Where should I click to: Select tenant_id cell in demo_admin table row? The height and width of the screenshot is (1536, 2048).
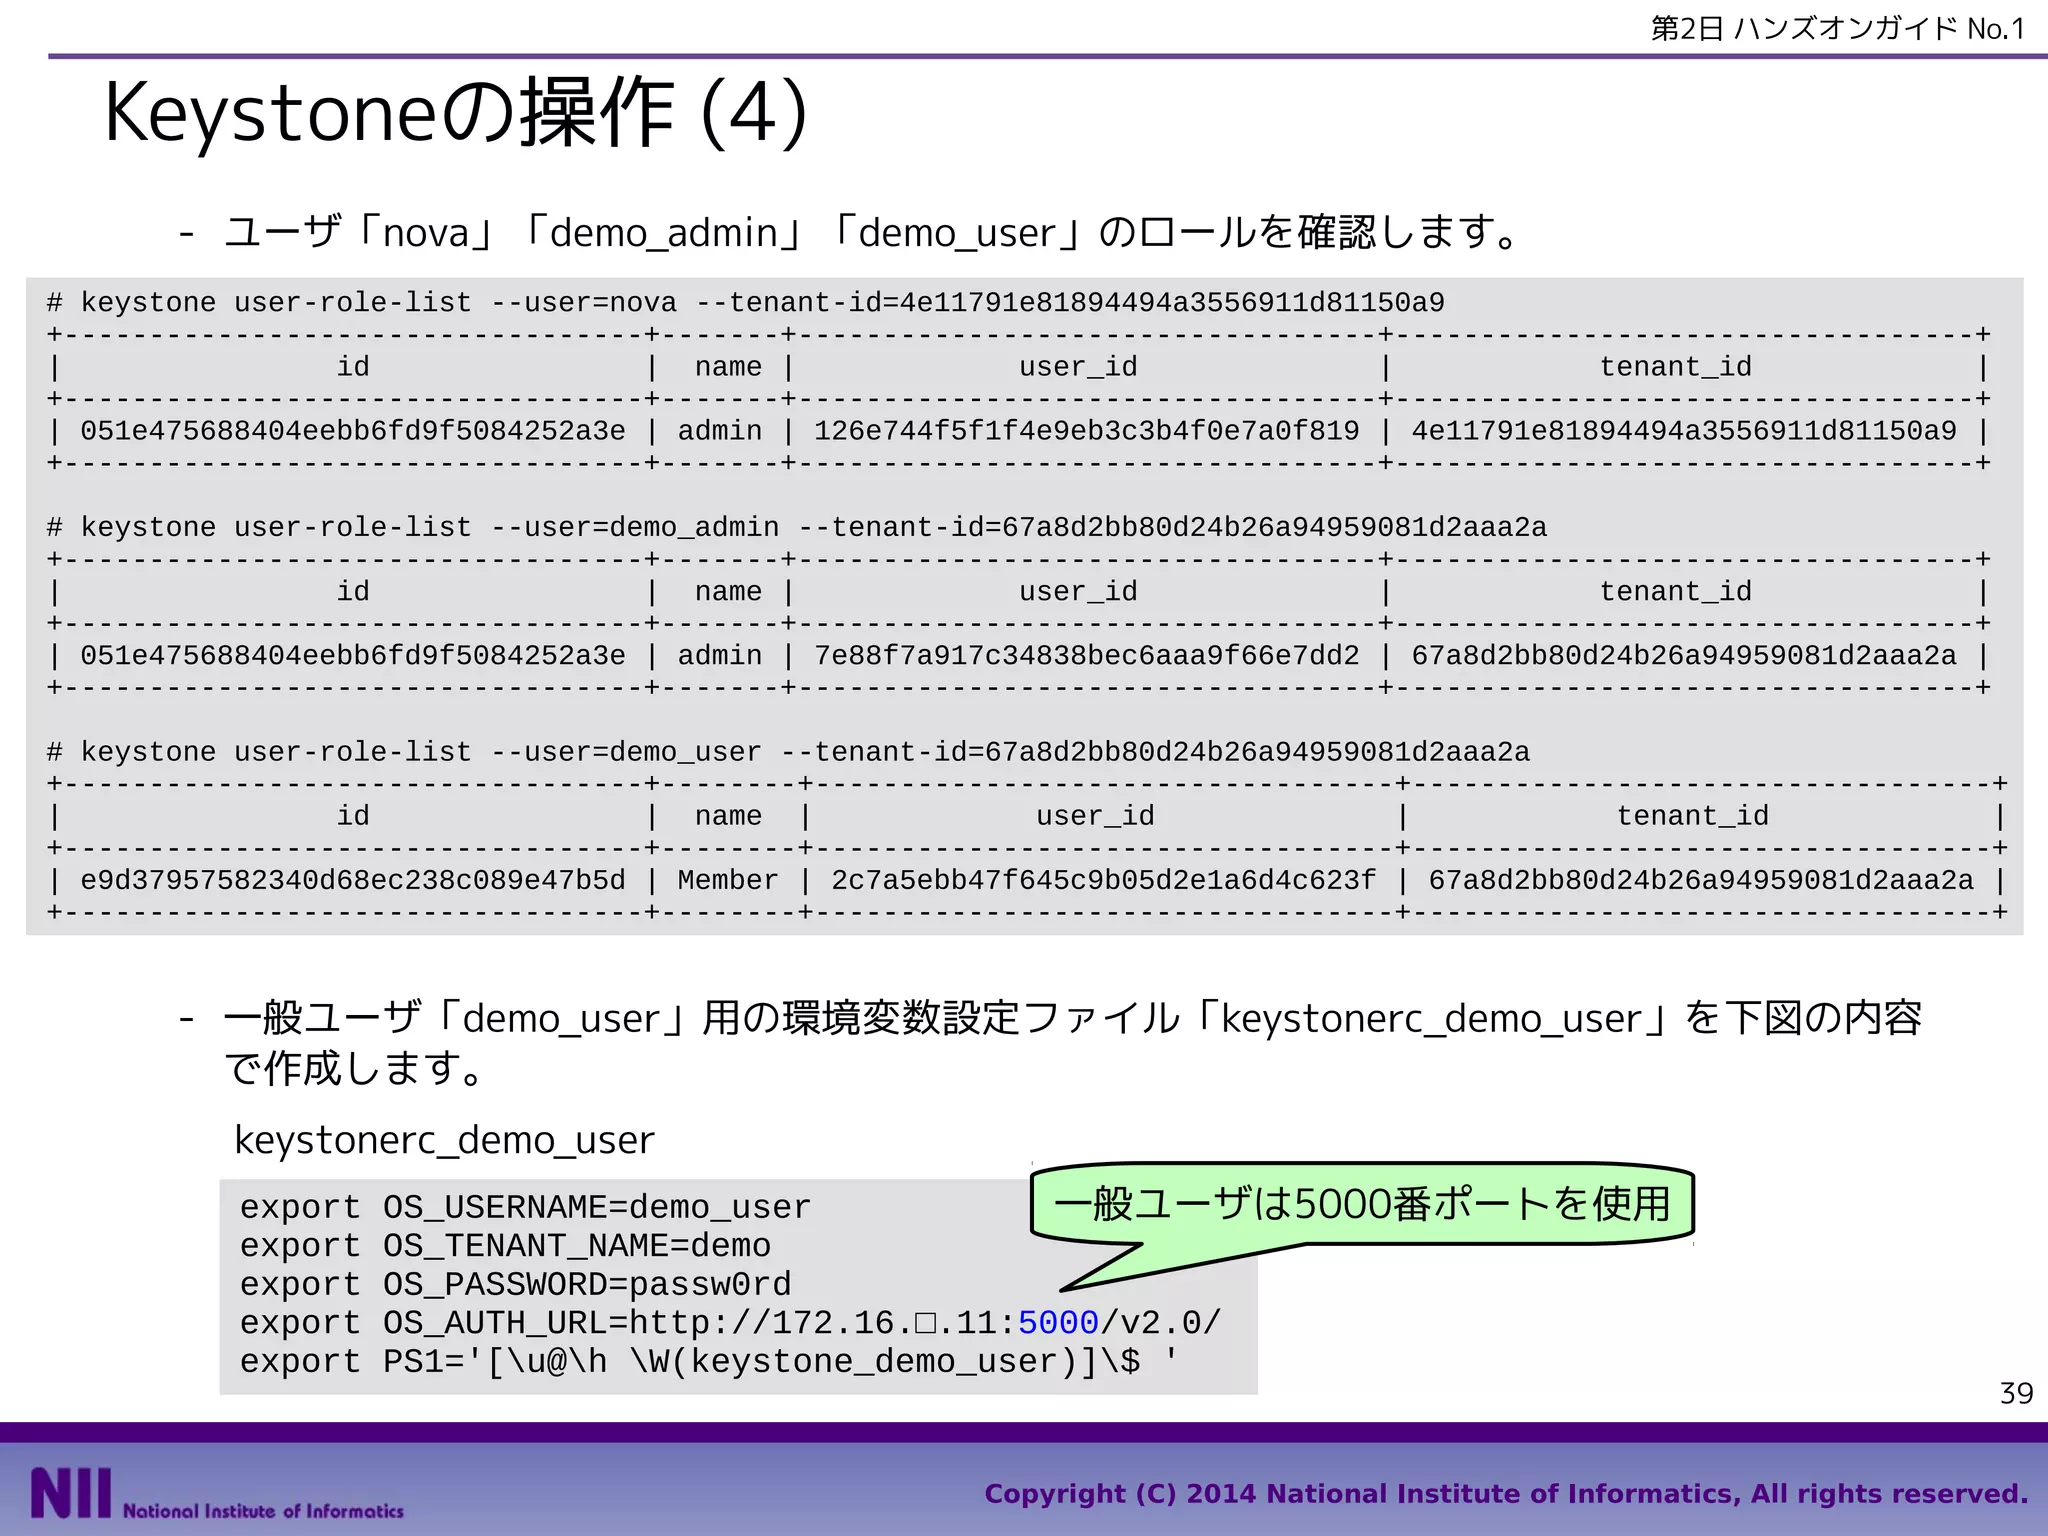(1684, 656)
